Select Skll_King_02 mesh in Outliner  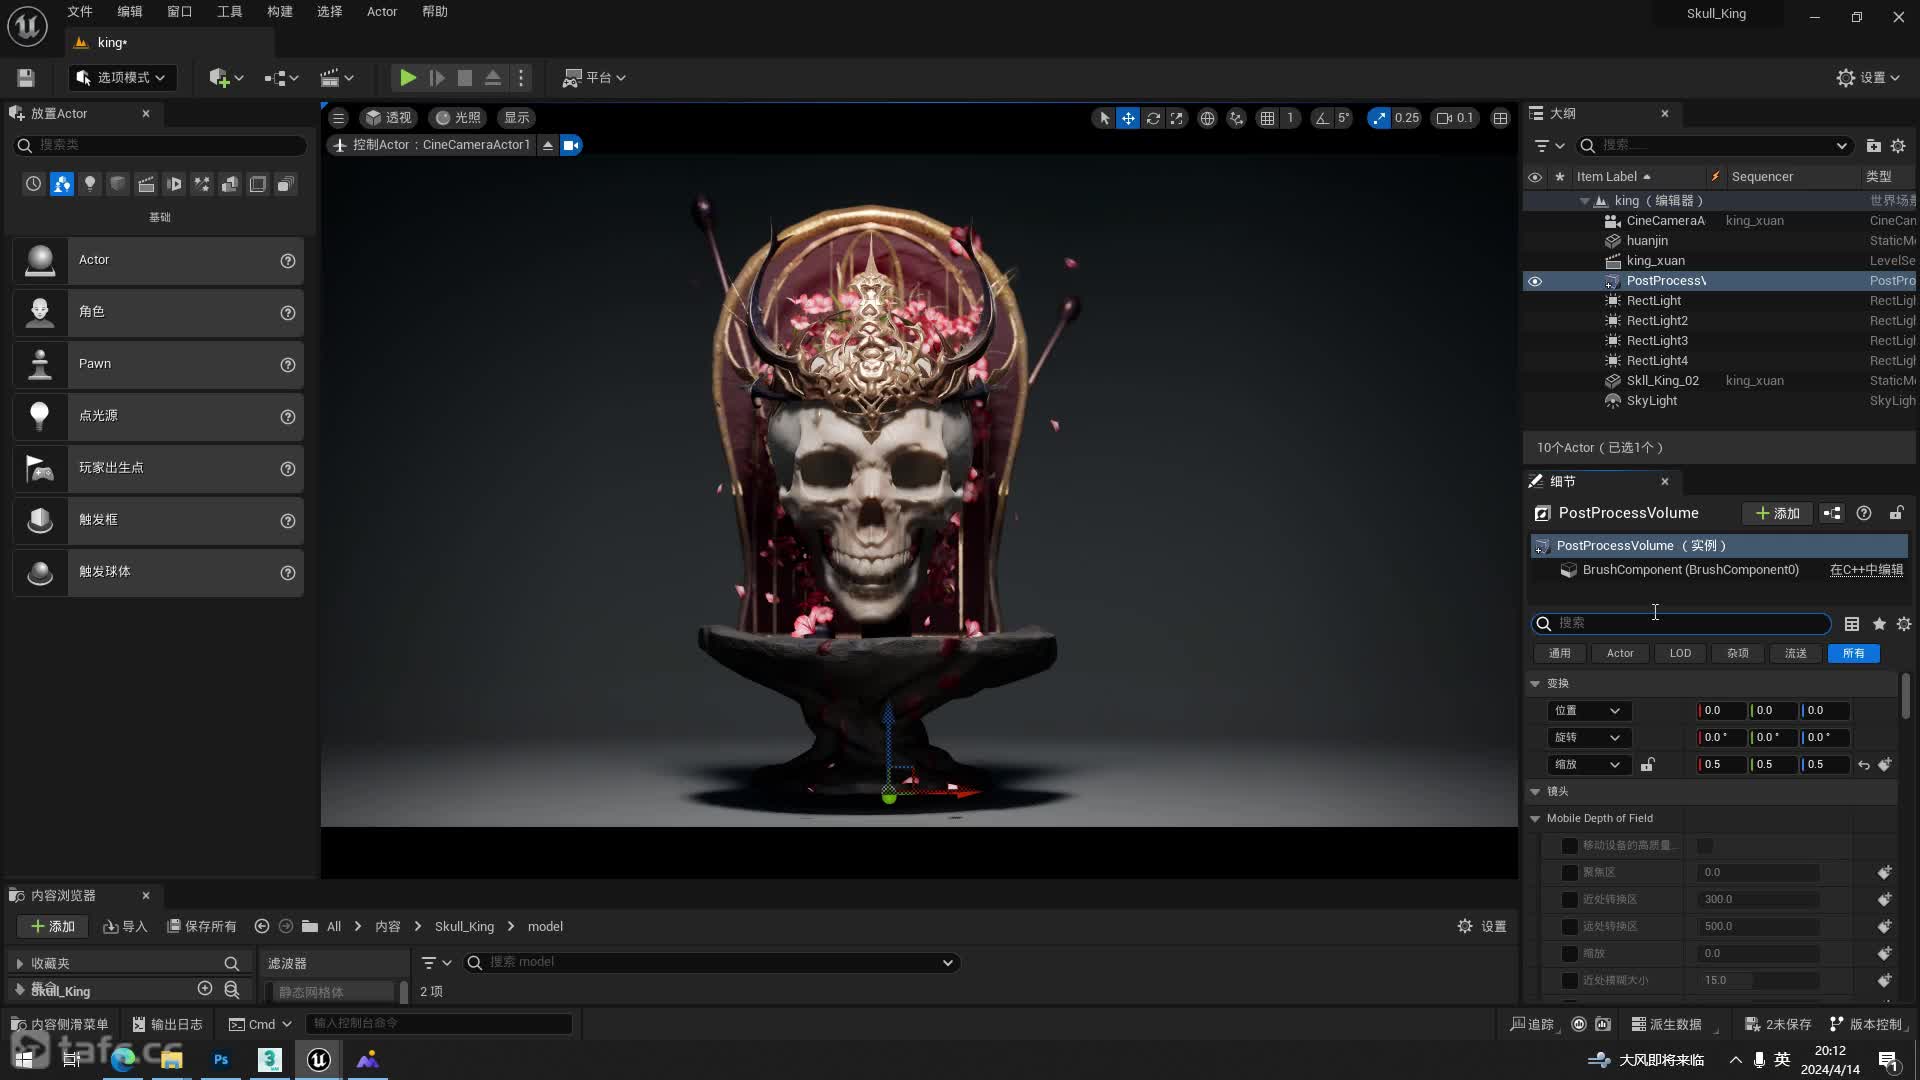1662,381
